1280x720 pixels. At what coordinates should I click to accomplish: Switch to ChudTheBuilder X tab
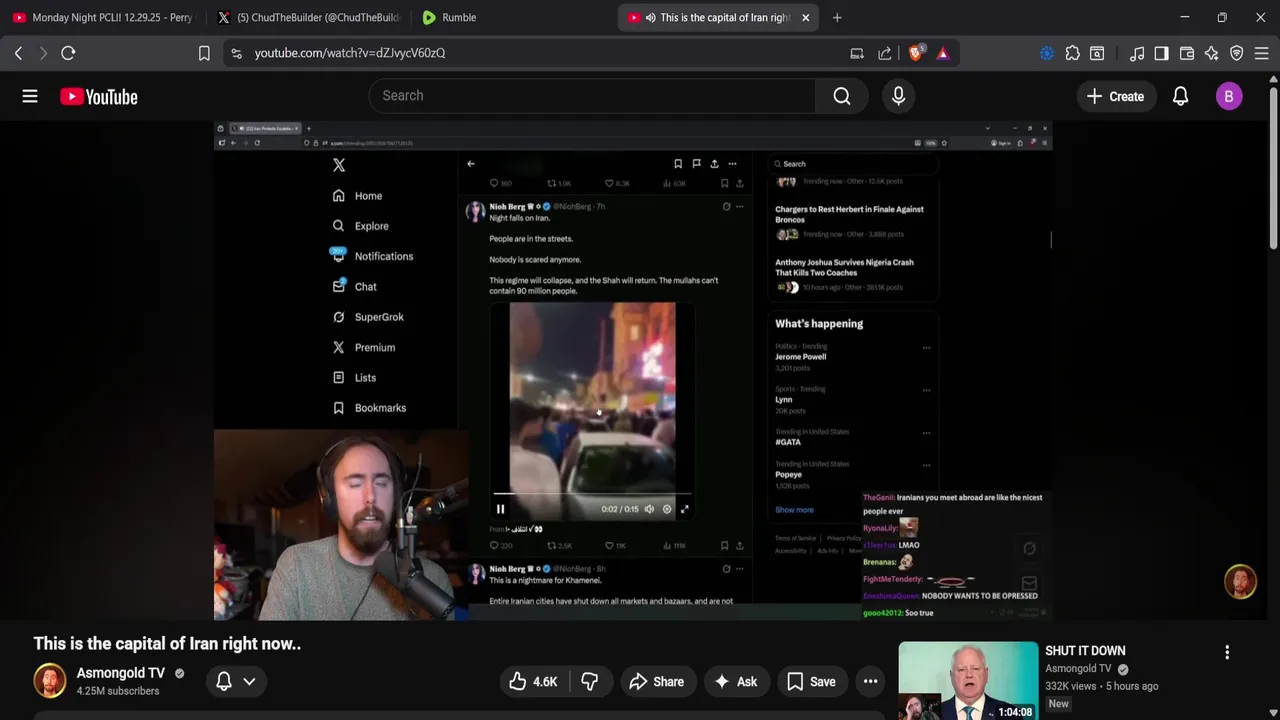308,17
